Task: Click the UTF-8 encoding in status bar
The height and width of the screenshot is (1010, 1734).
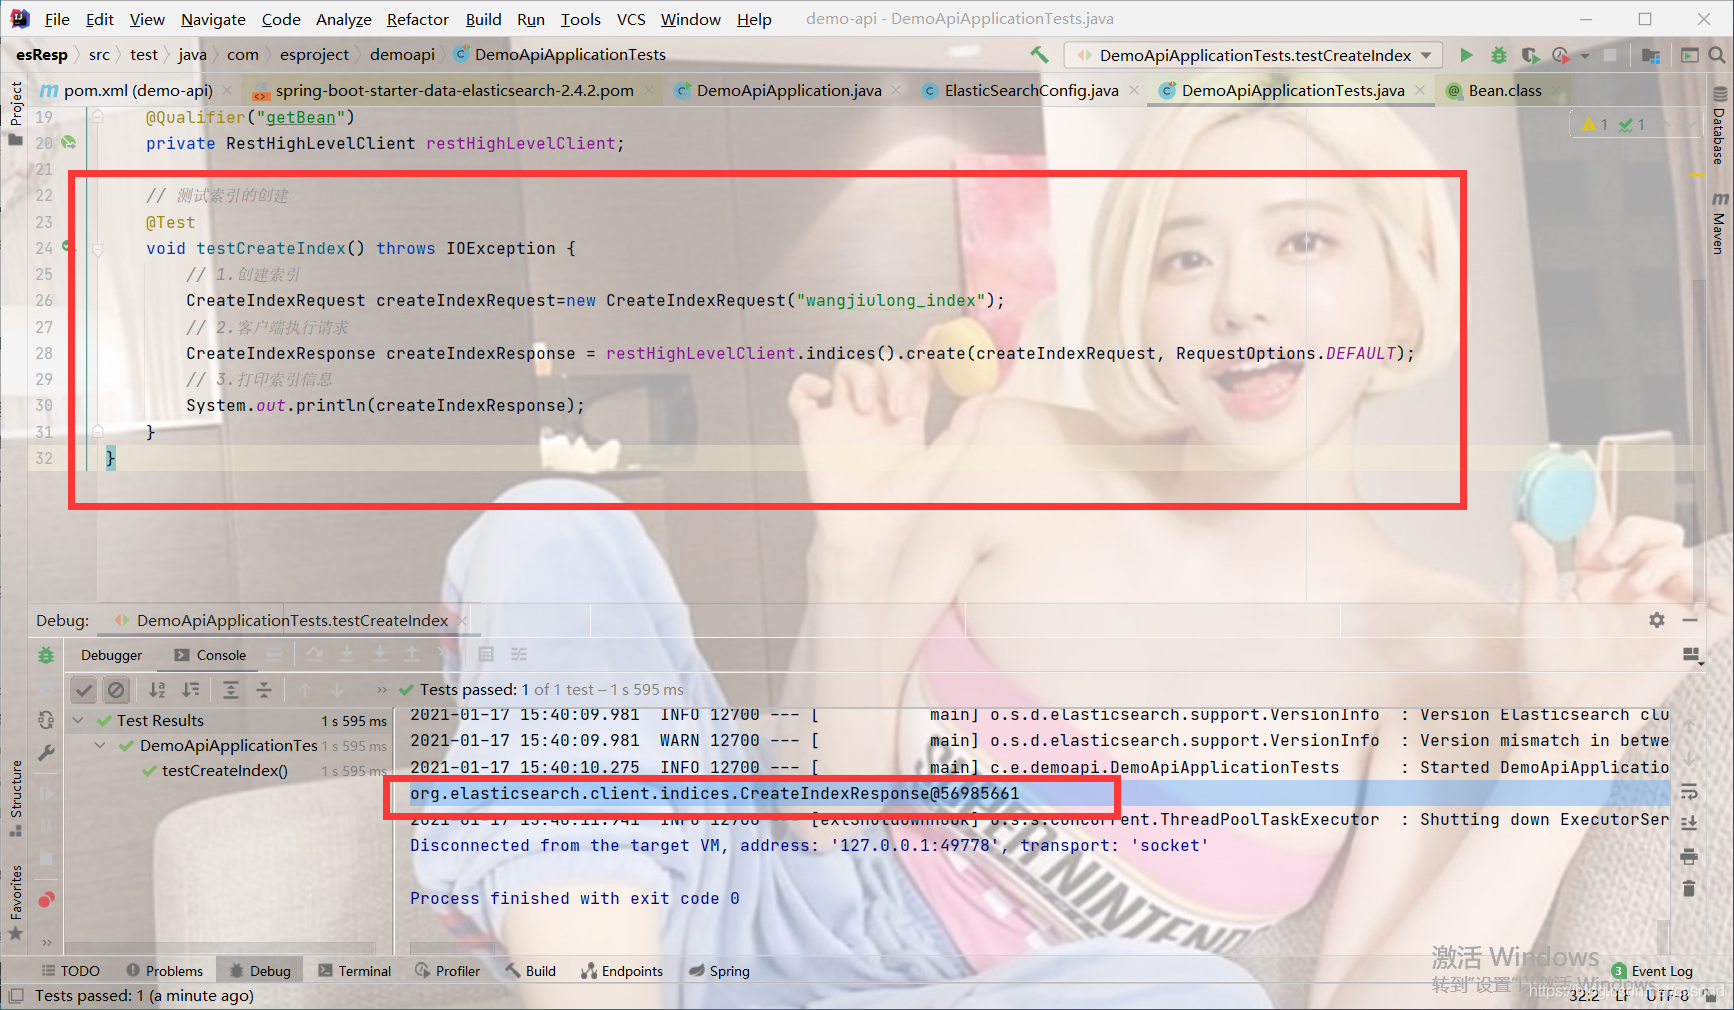Action: (x=1667, y=996)
